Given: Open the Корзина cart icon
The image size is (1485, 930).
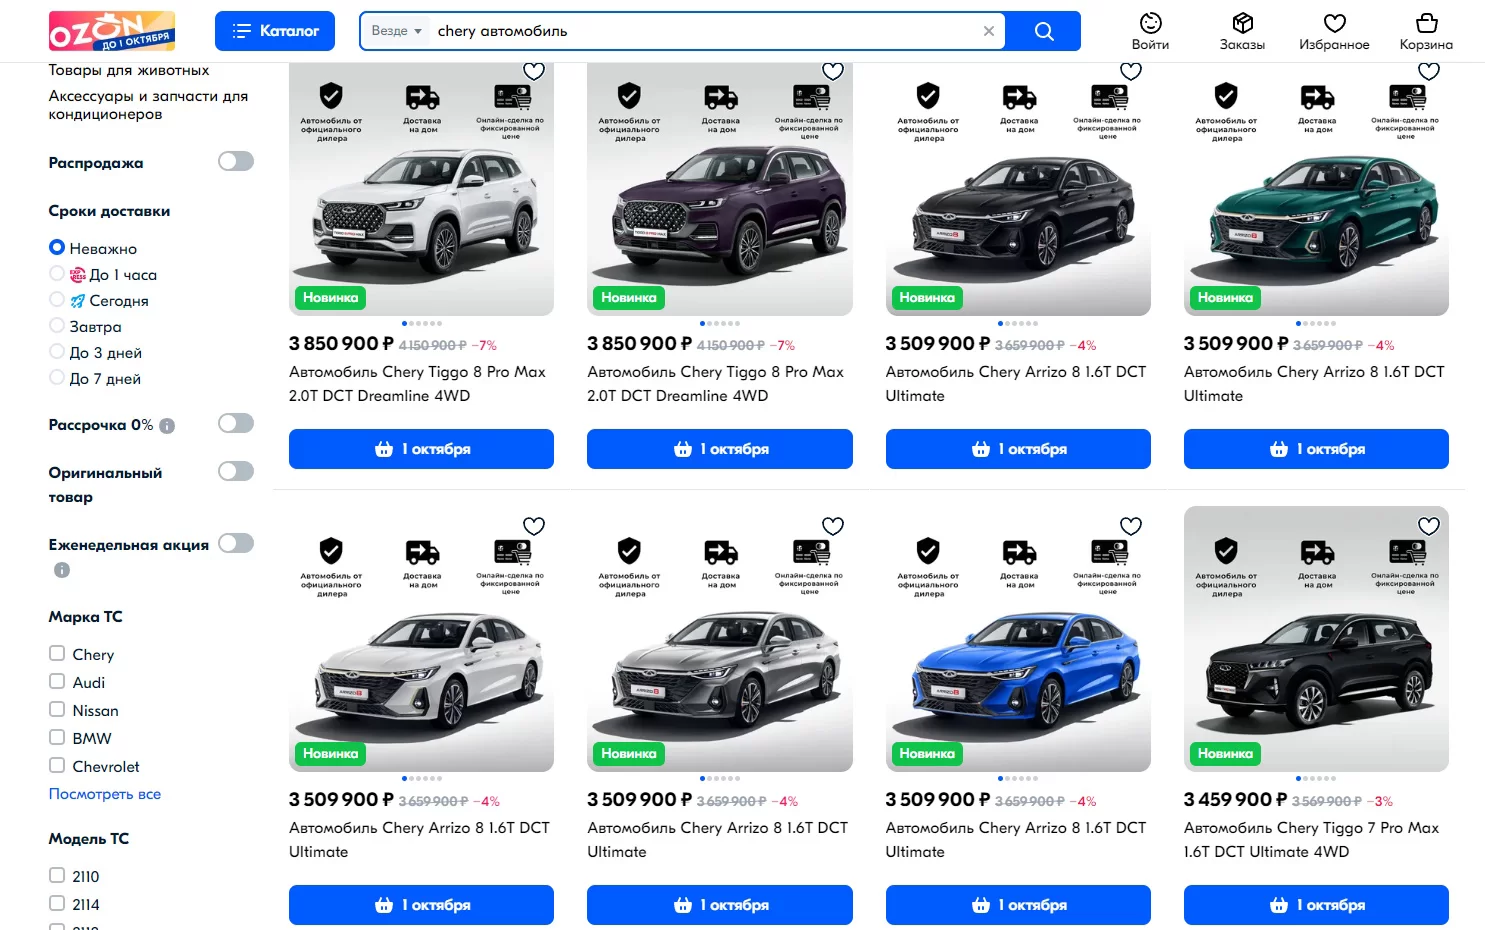Looking at the screenshot, I should click(1426, 31).
